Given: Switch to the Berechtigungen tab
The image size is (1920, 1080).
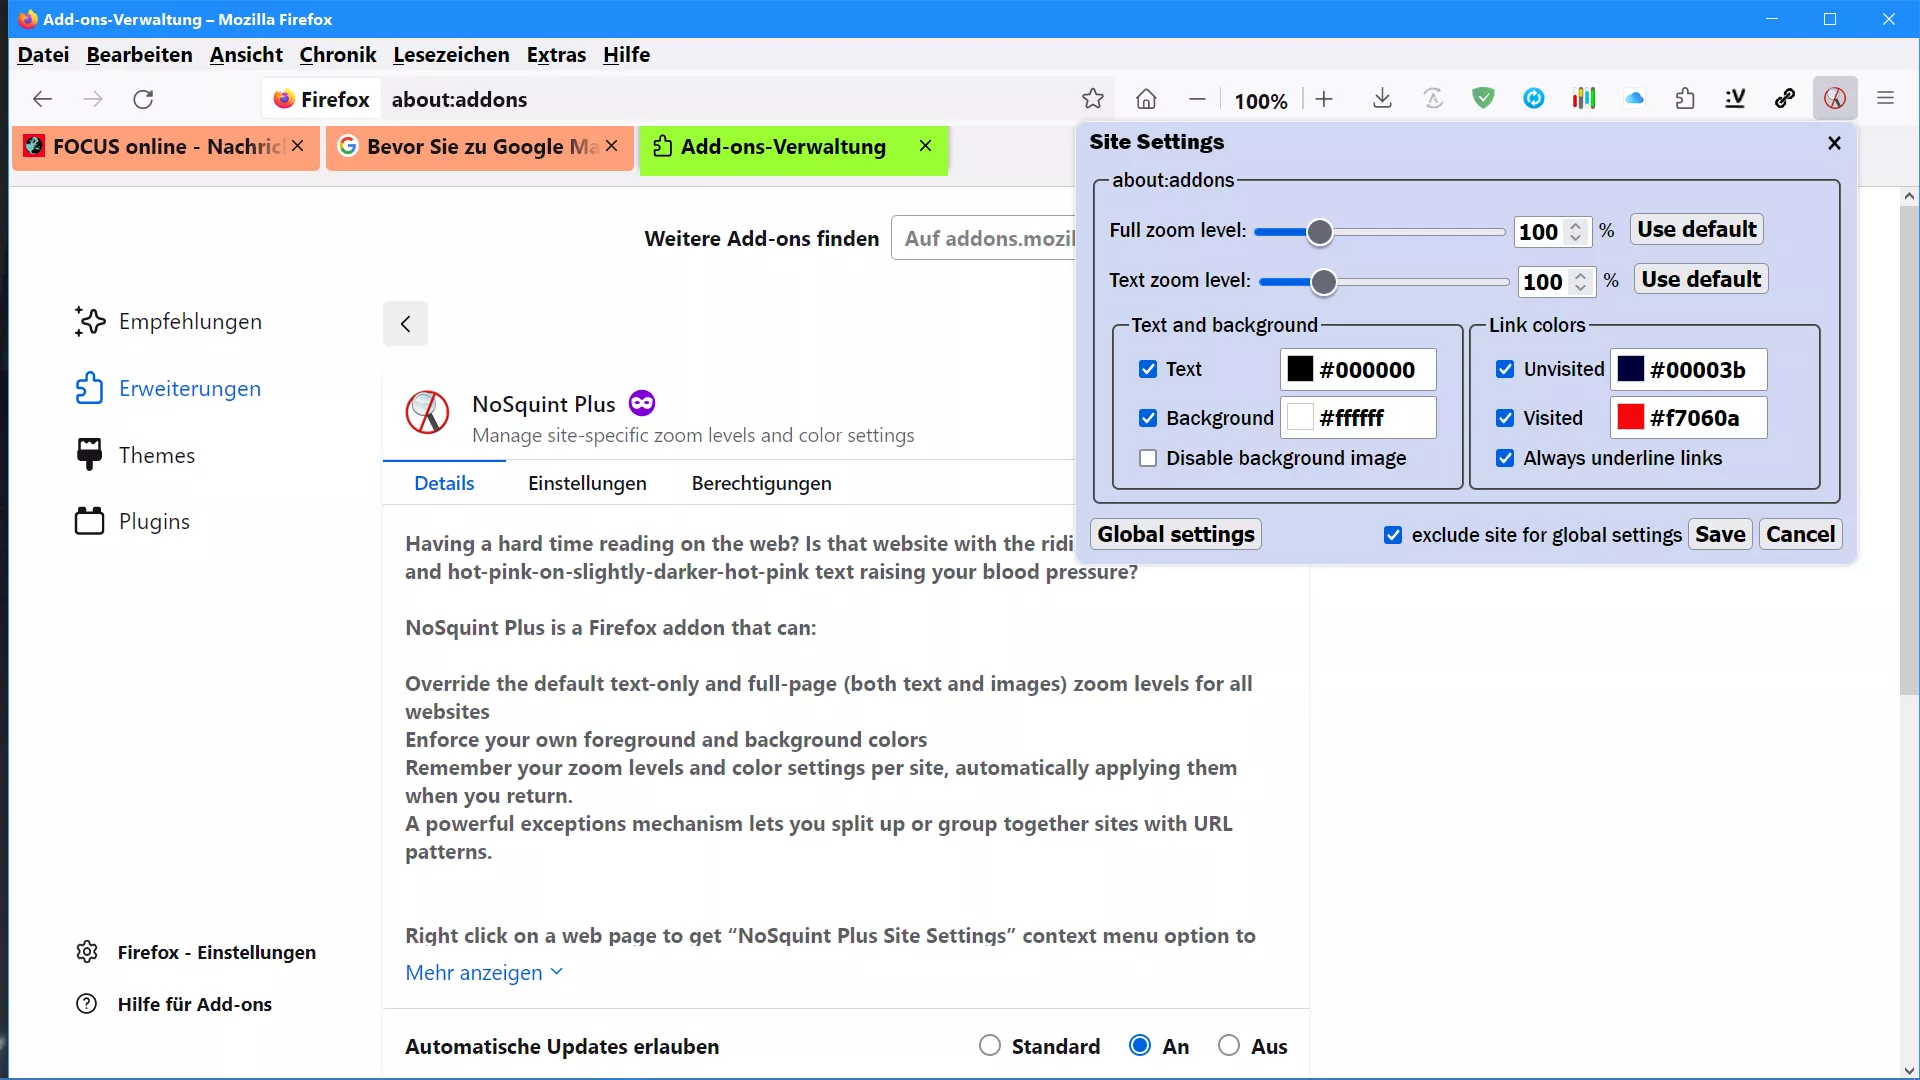Looking at the screenshot, I should [x=761, y=483].
